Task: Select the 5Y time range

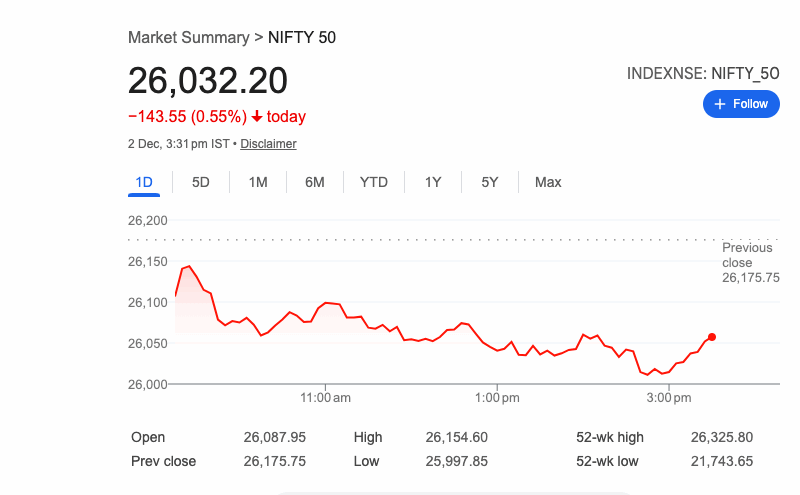Action: [490, 182]
